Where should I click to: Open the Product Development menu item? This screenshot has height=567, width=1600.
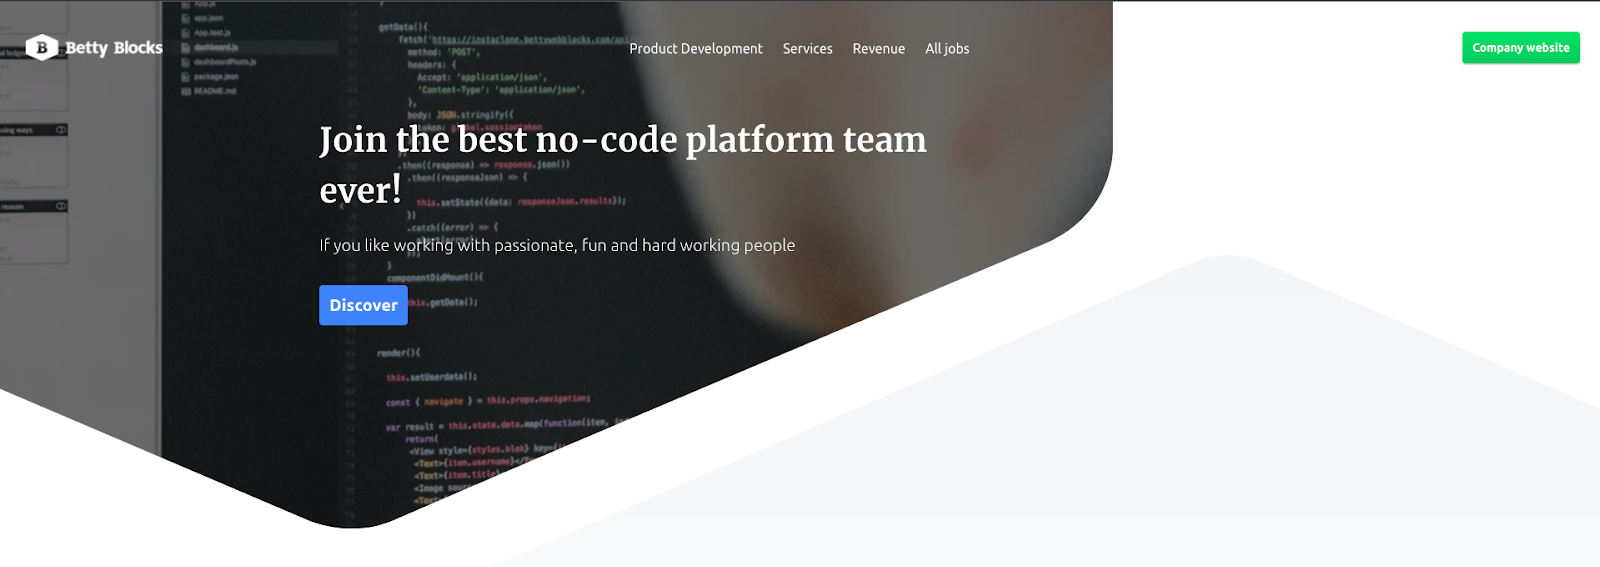click(695, 48)
